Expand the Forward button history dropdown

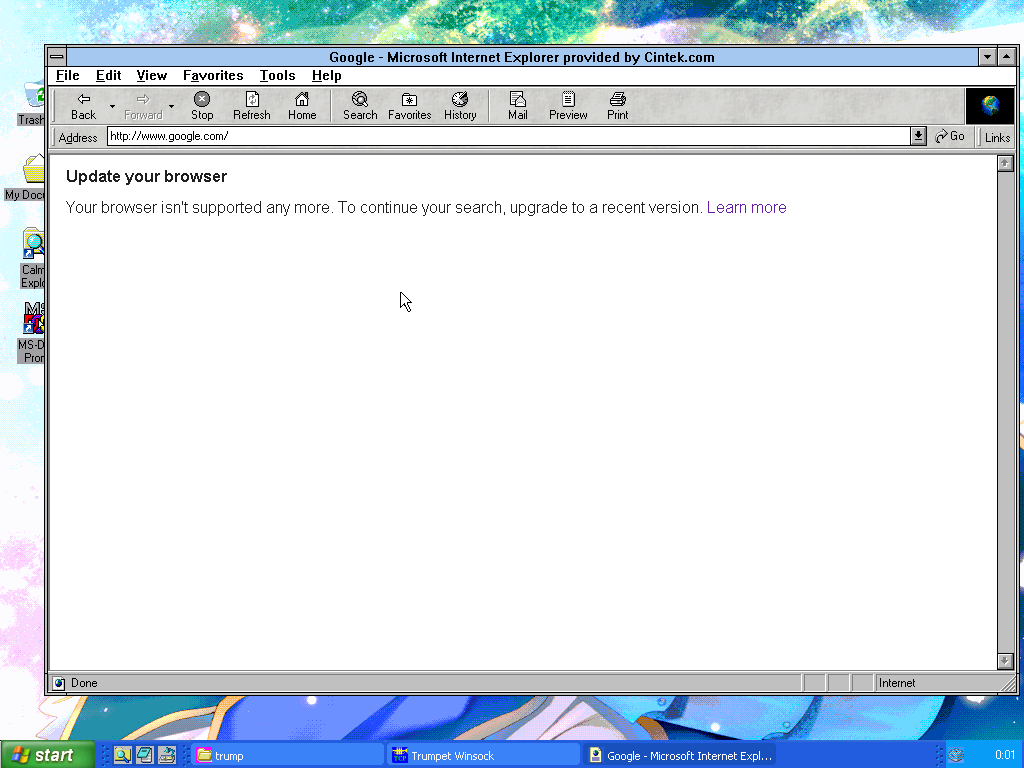(171, 106)
